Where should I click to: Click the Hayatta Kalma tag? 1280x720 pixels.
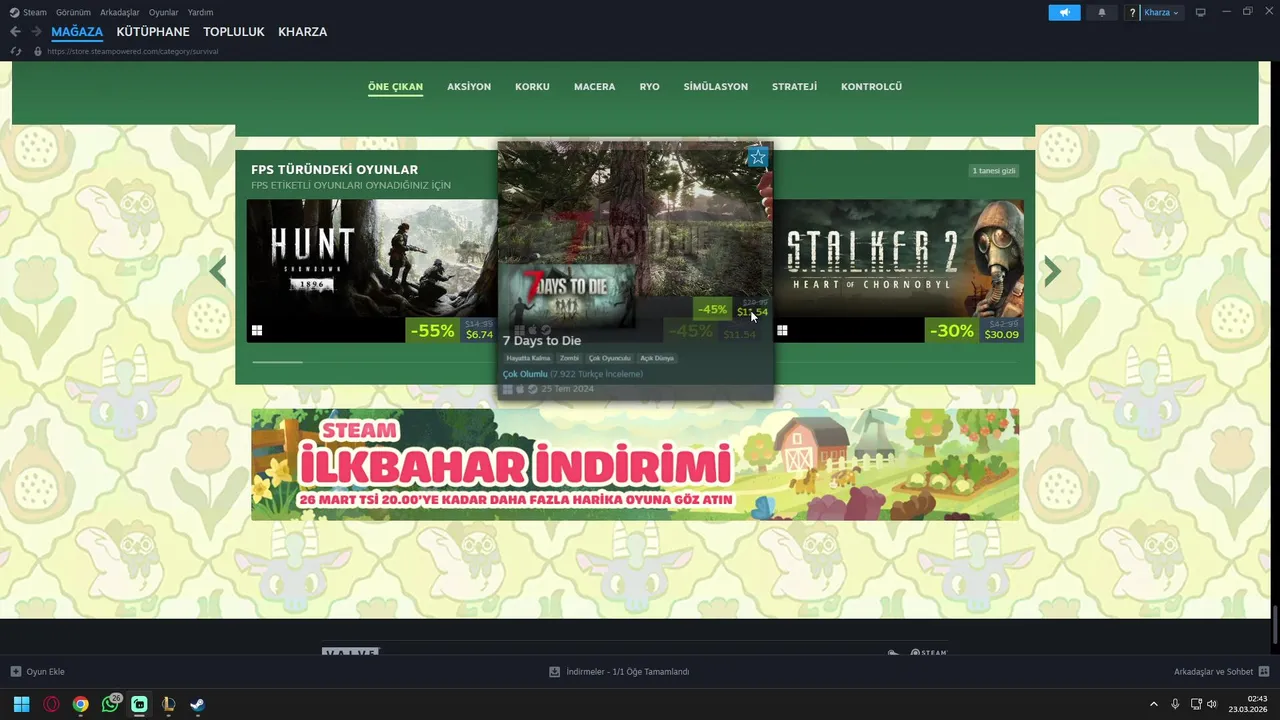528,358
